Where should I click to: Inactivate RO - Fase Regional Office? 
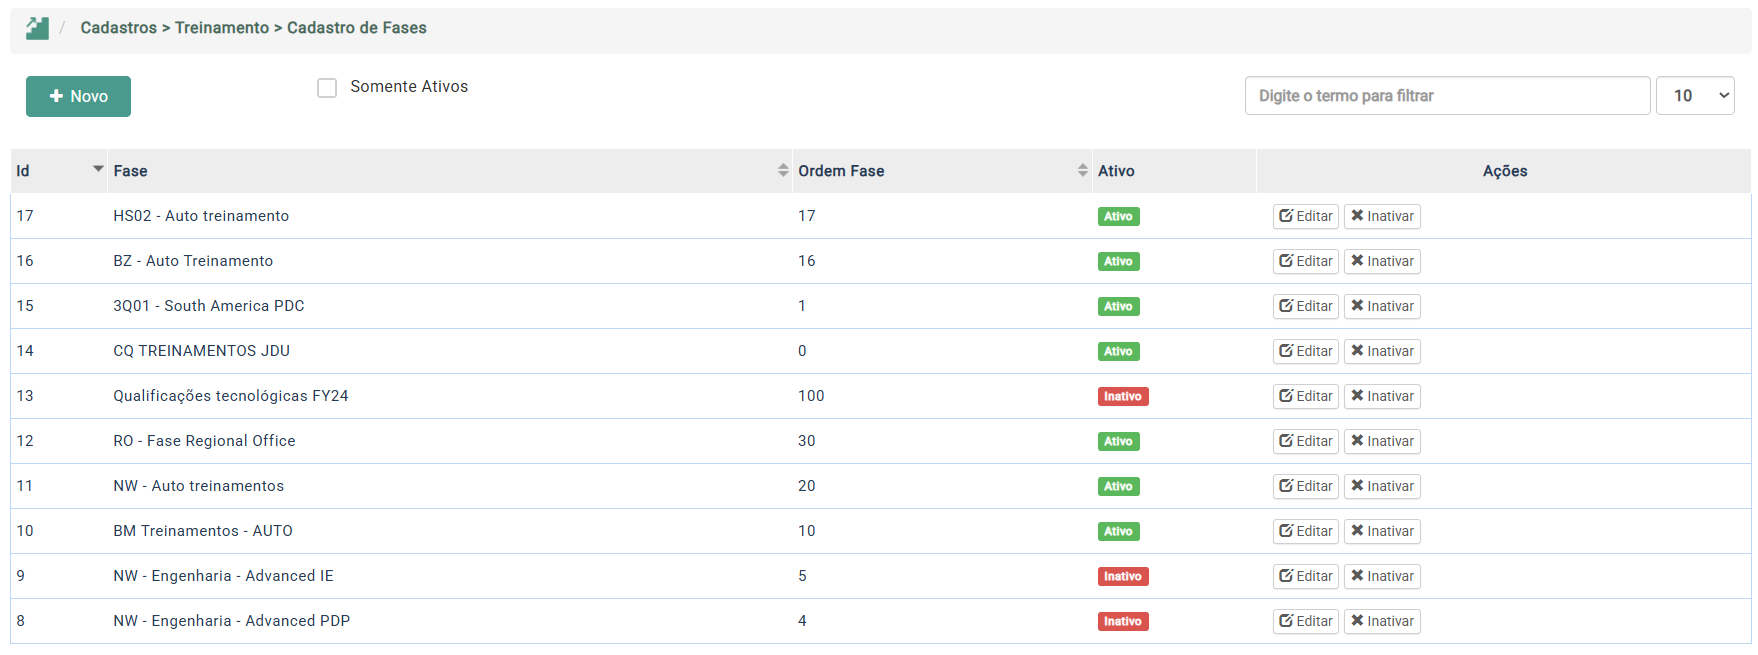click(x=1381, y=441)
